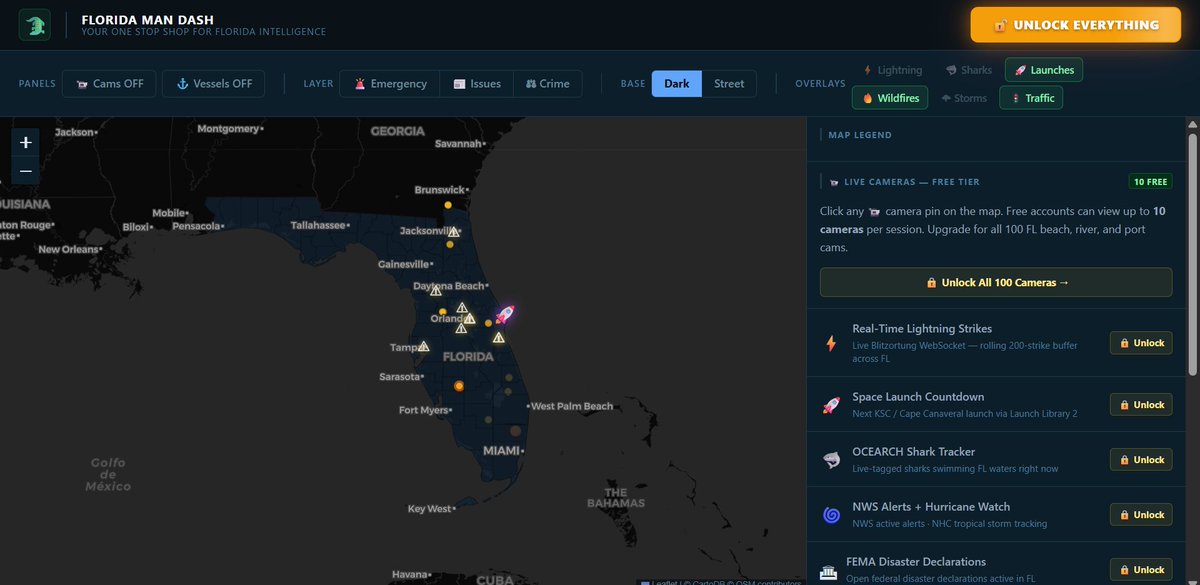
Task: Disable the Wildfires overlay
Action: click(x=890, y=98)
